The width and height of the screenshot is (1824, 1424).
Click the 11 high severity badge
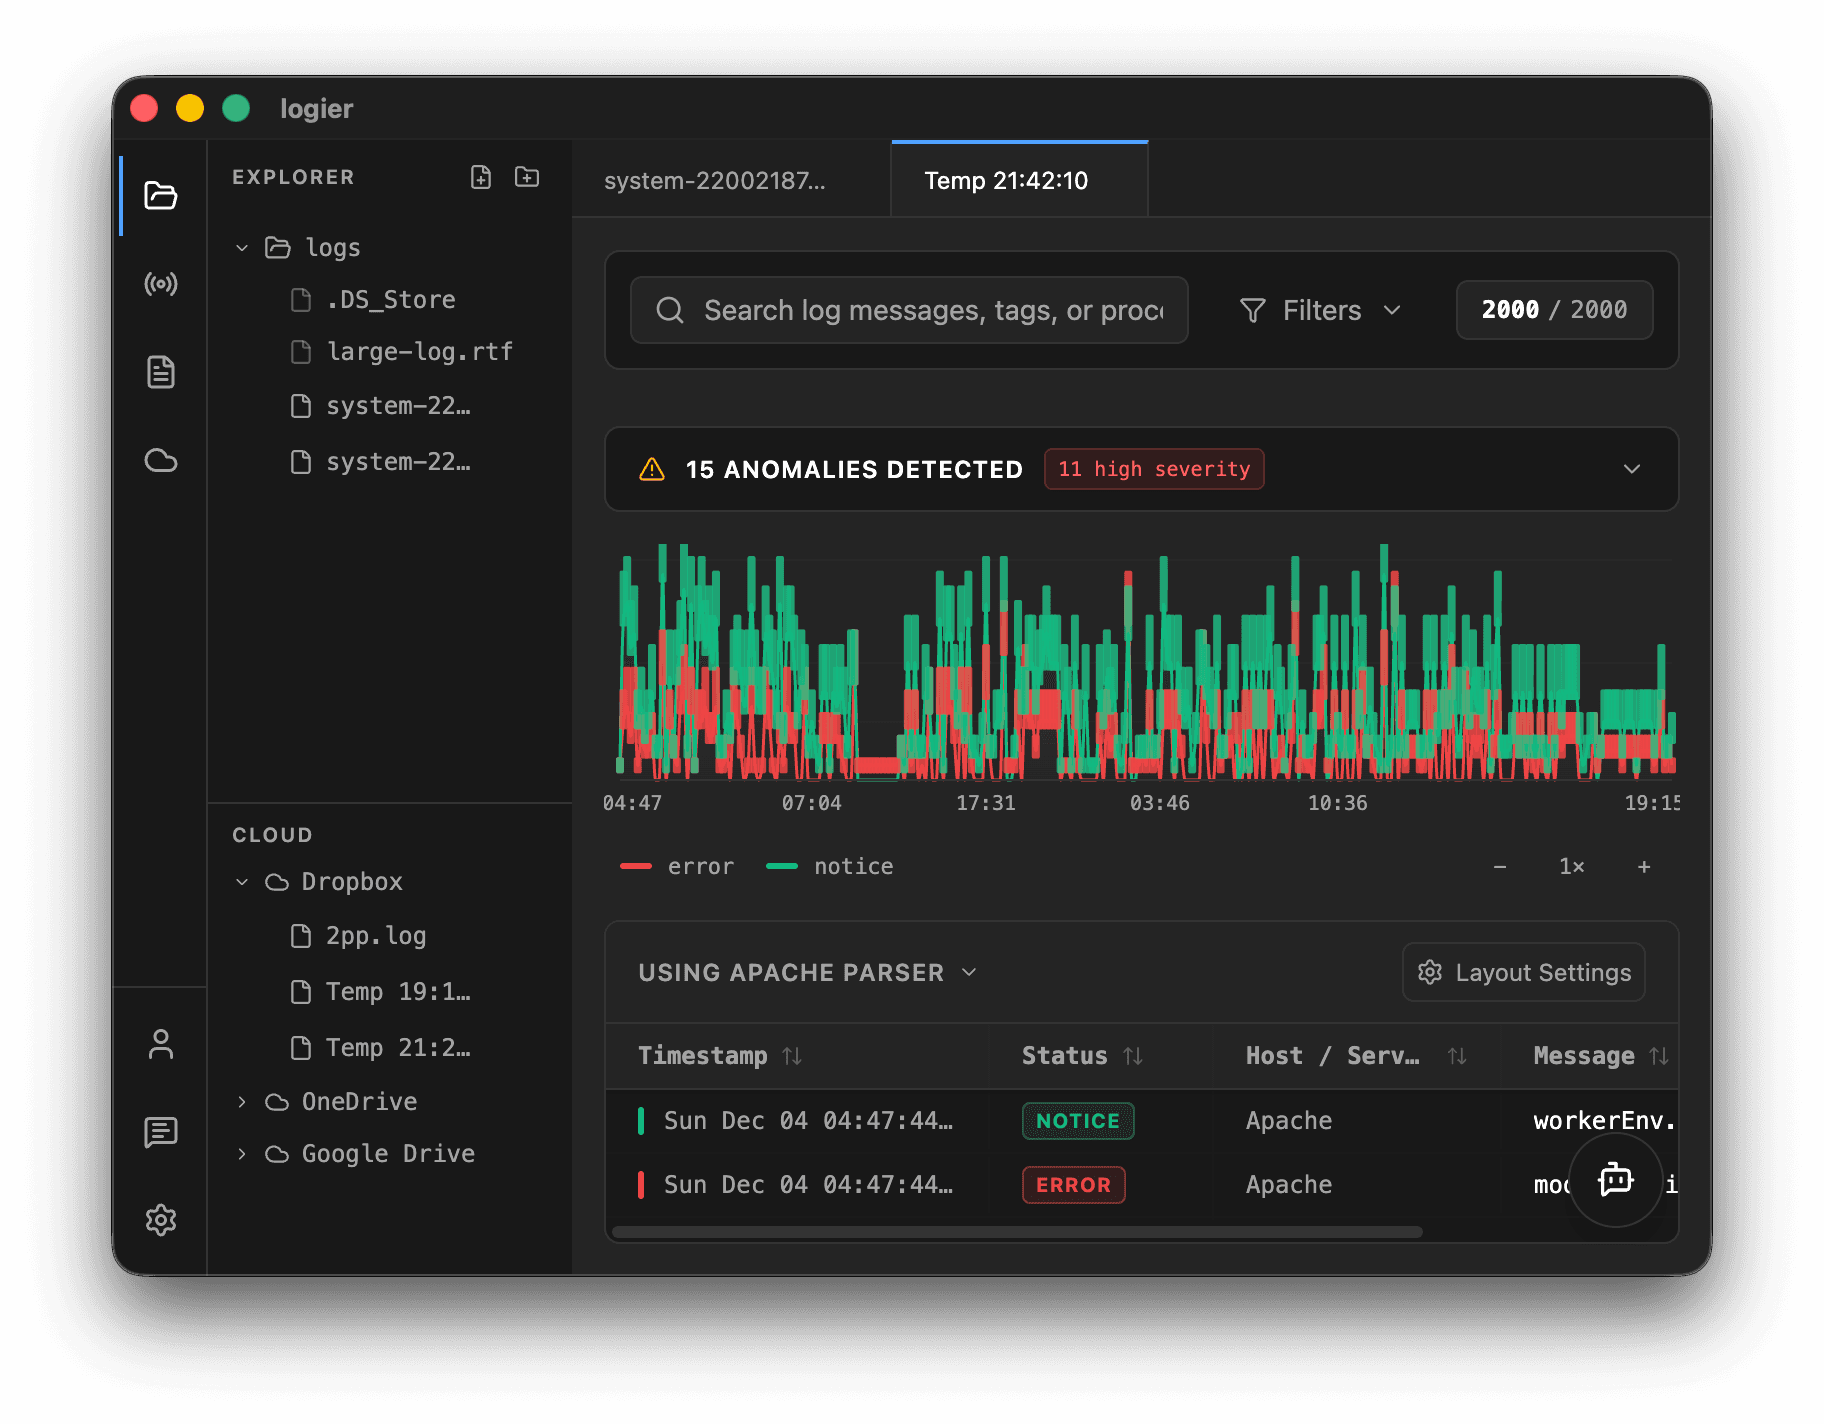(1154, 469)
